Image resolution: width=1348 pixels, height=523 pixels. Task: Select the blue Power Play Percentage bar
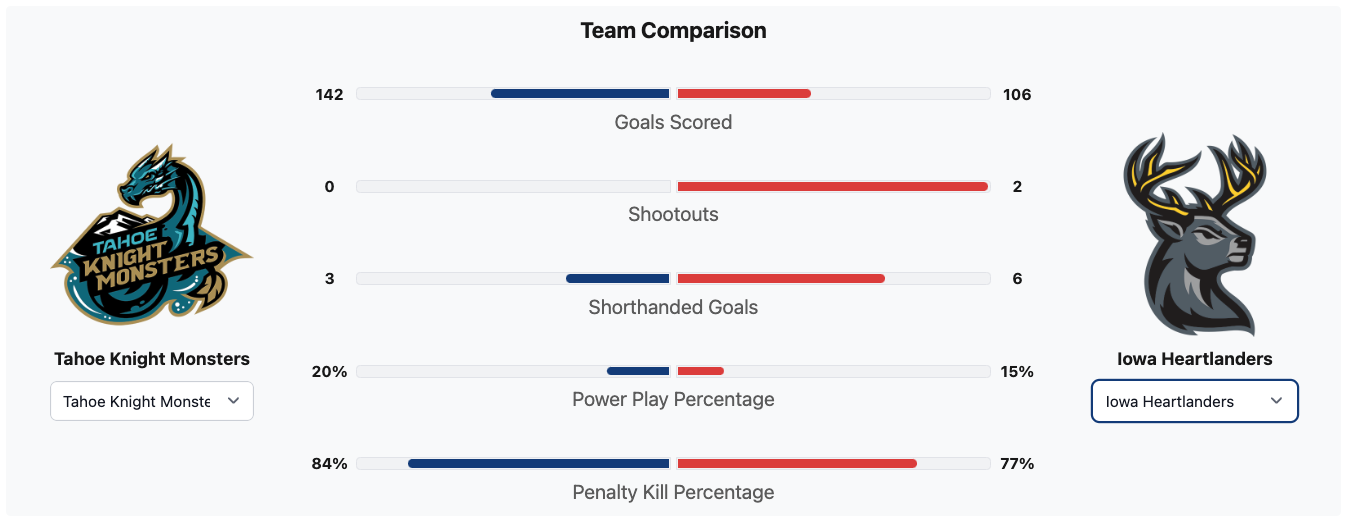point(638,371)
